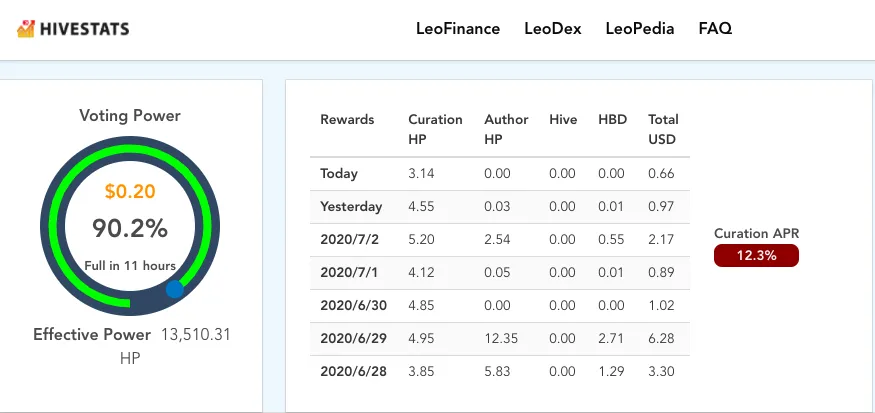
Task: Click the 2.54 author HP value
Action: tap(497, 239)
